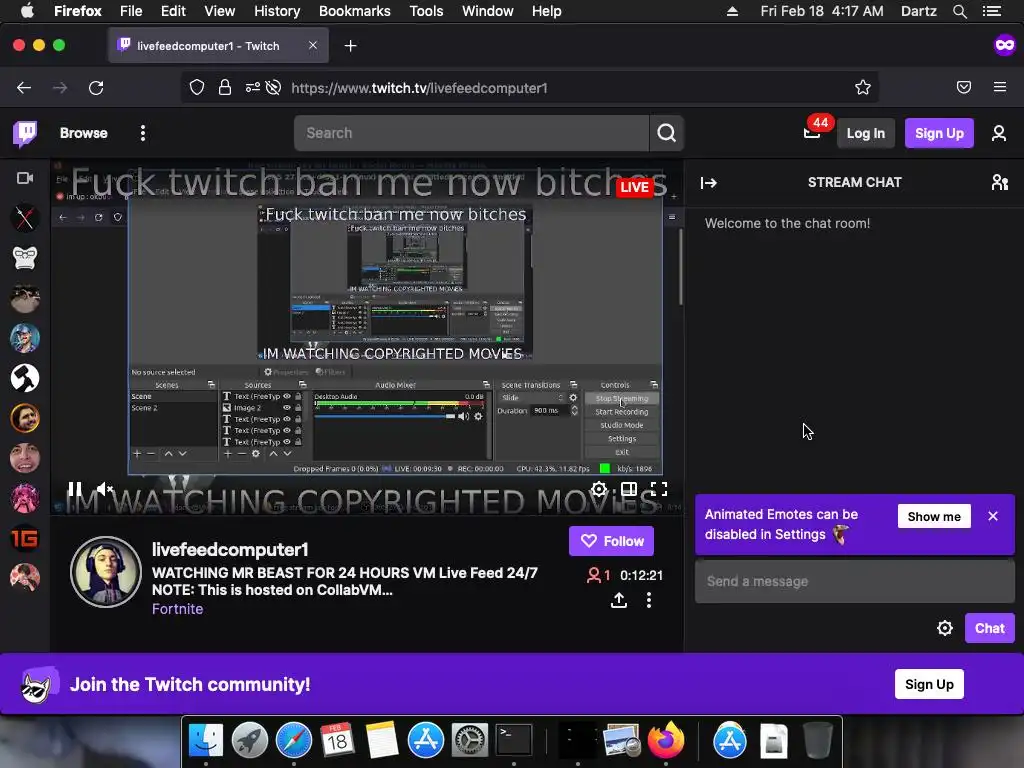Open the three-dot menu beside Browse

click(x=142, y=133)
